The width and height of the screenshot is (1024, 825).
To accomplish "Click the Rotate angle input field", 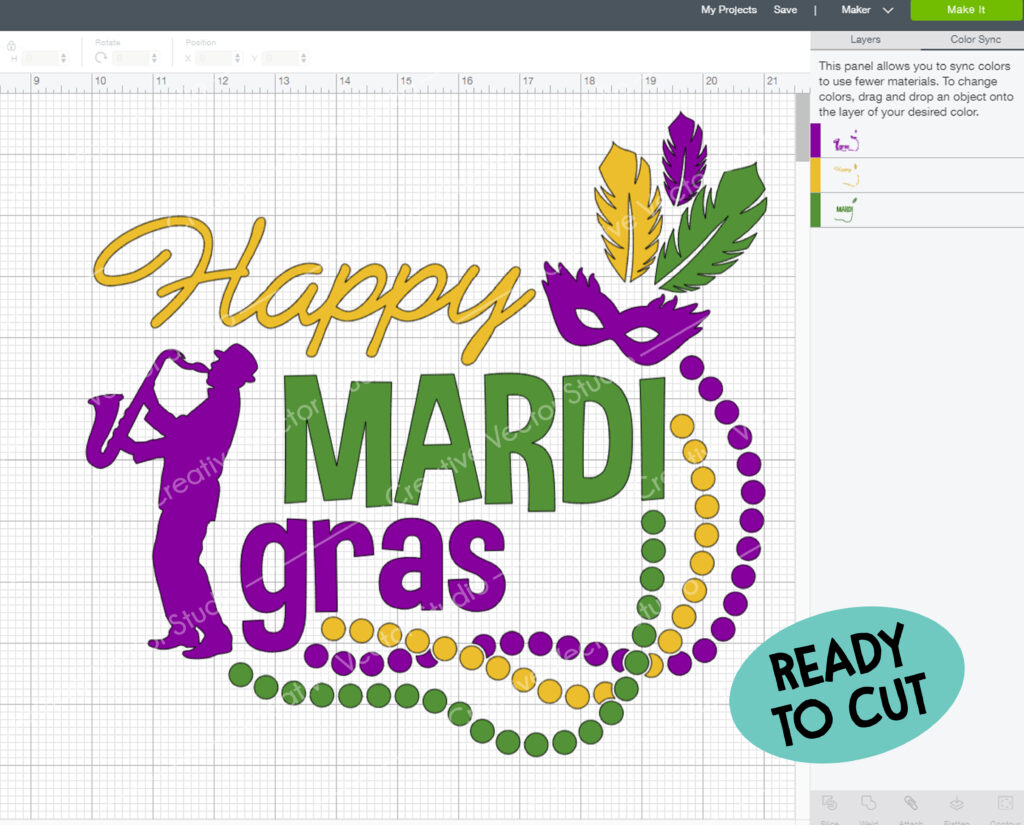I will coord(131,58).
